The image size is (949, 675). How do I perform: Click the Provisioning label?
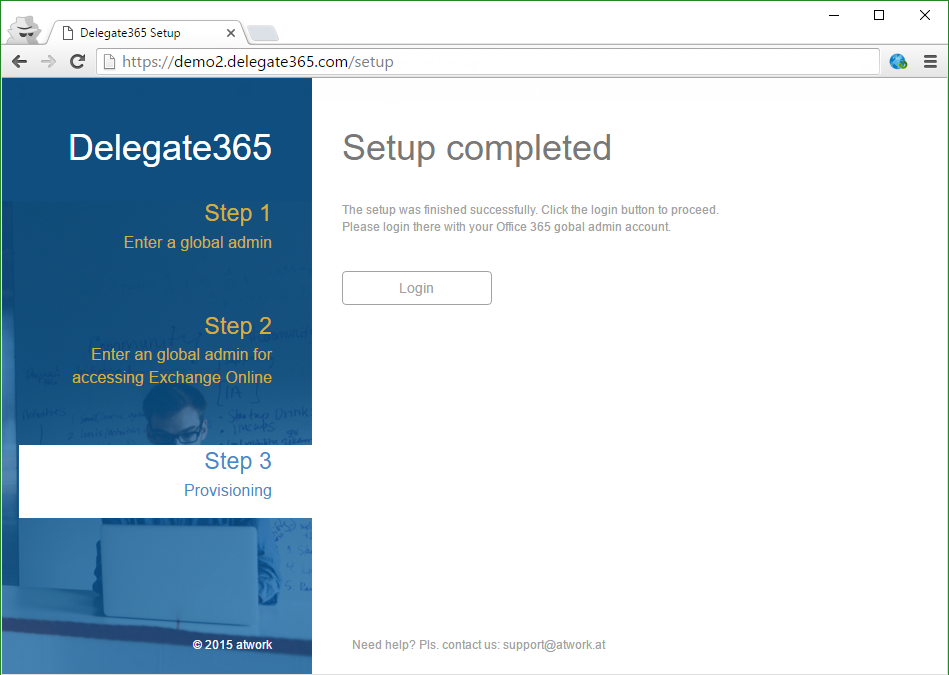pos(228,490)
